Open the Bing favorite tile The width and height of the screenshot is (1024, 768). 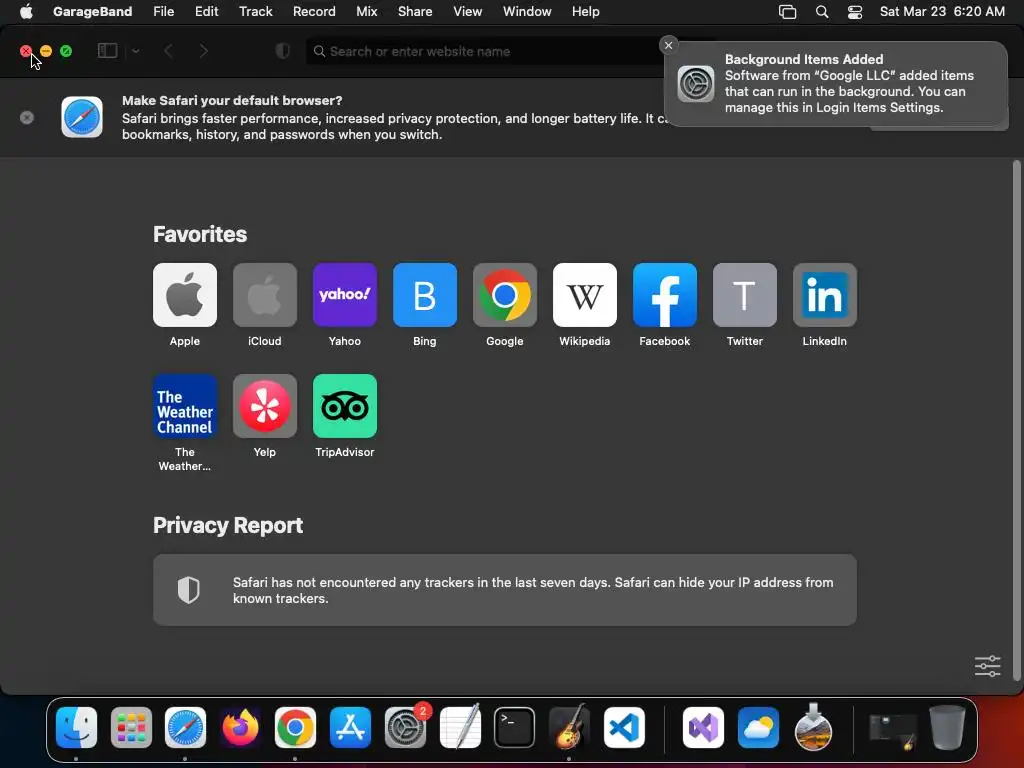pos(424,295)
